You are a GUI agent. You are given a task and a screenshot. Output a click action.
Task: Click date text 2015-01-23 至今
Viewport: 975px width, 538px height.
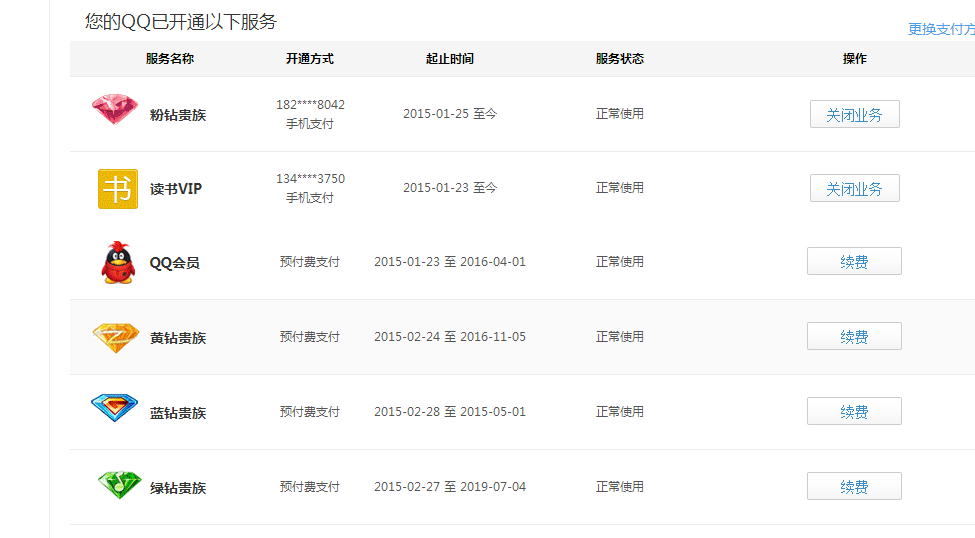(450, 188)
